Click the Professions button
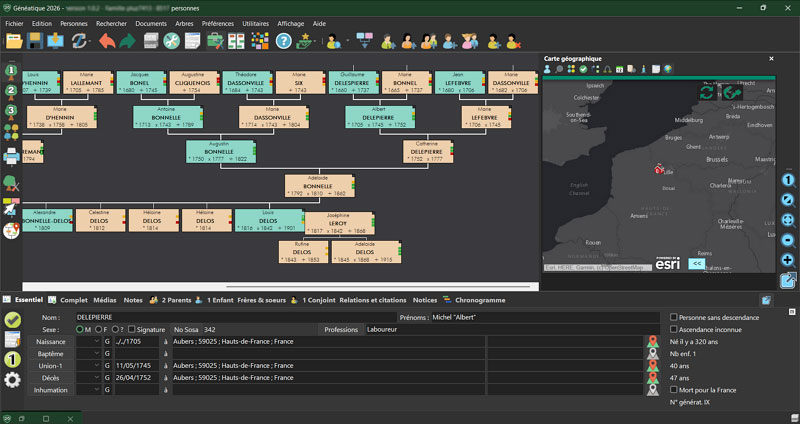The image size is (800, 424). 340,329
